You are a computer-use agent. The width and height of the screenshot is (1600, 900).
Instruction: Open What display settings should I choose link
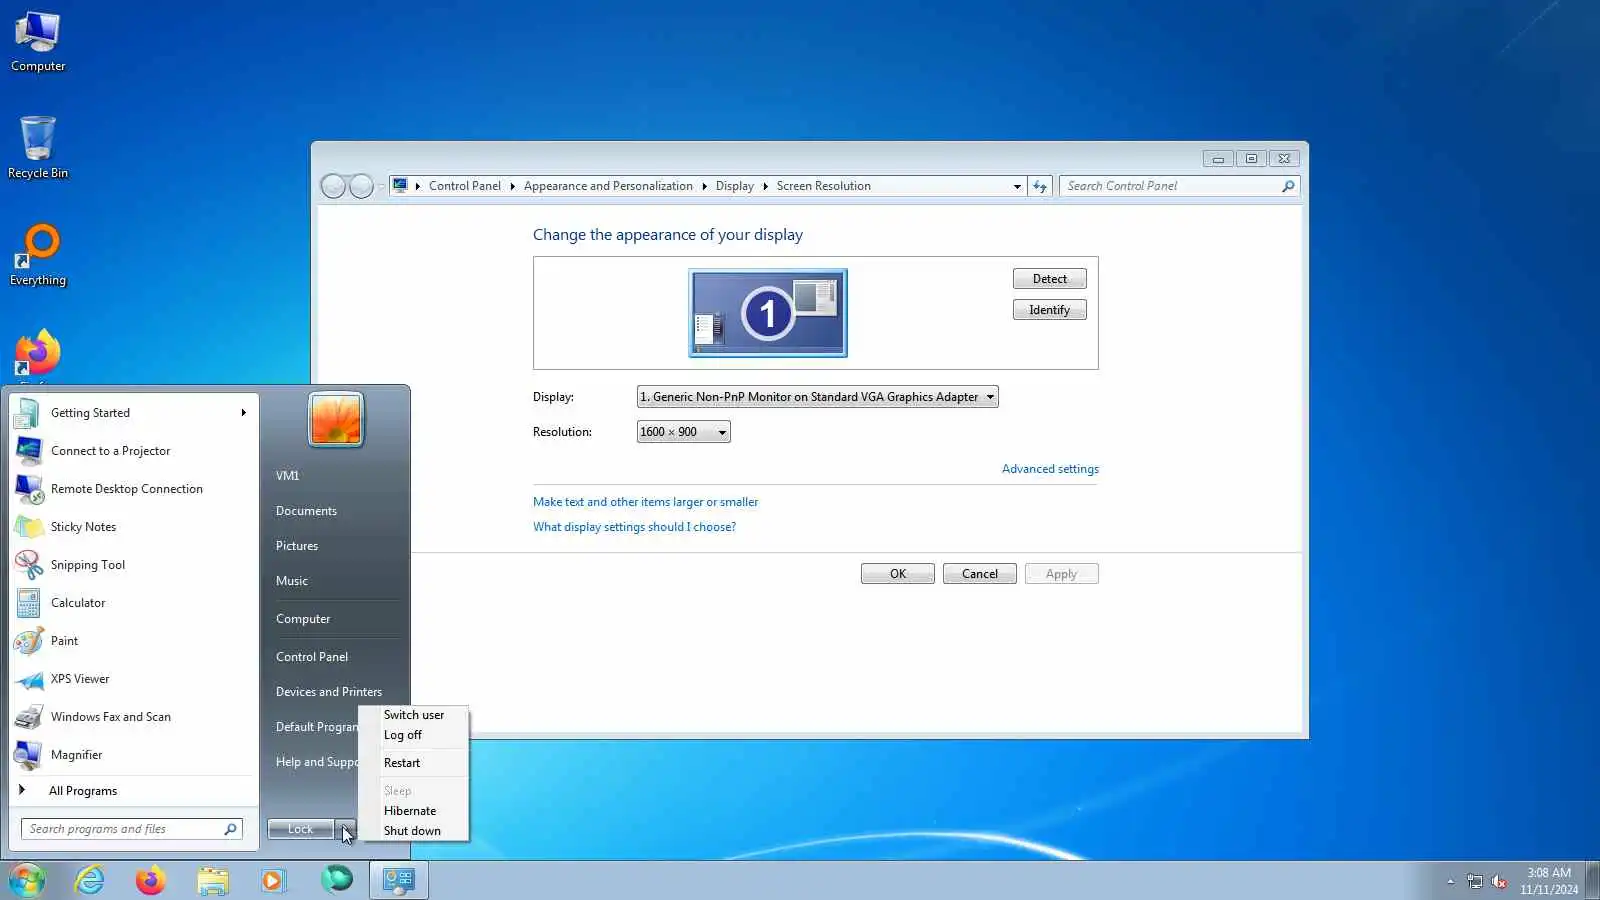click(x=634, y=527)
